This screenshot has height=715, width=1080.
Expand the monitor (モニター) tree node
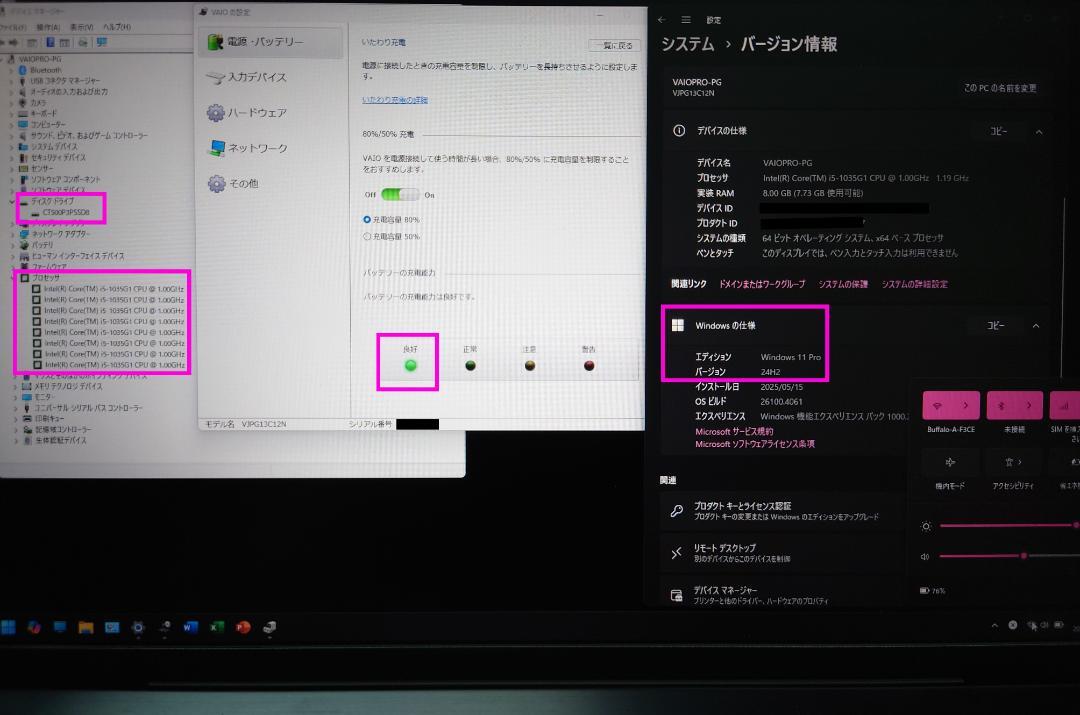pos(15,397)
